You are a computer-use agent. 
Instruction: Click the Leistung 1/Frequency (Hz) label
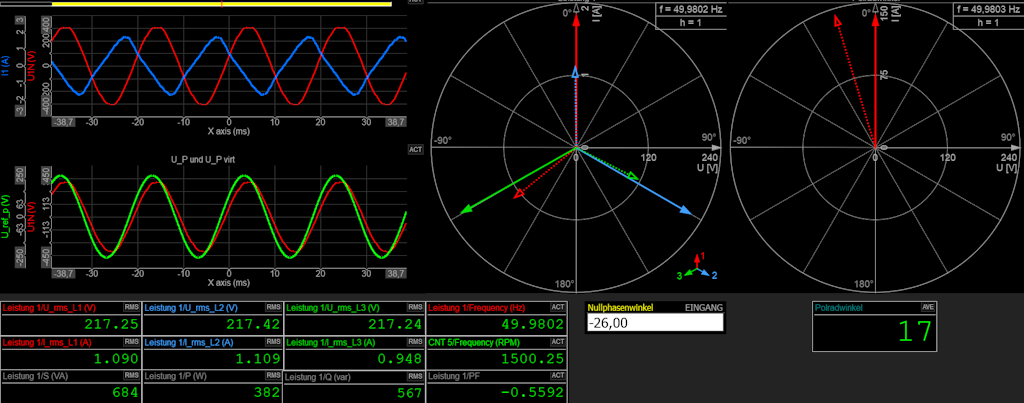(x=475, y=307)
